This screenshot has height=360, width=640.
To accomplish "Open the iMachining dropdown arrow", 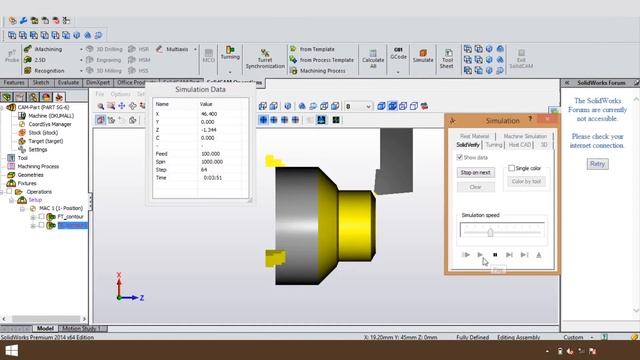I will tap(81, 49).
